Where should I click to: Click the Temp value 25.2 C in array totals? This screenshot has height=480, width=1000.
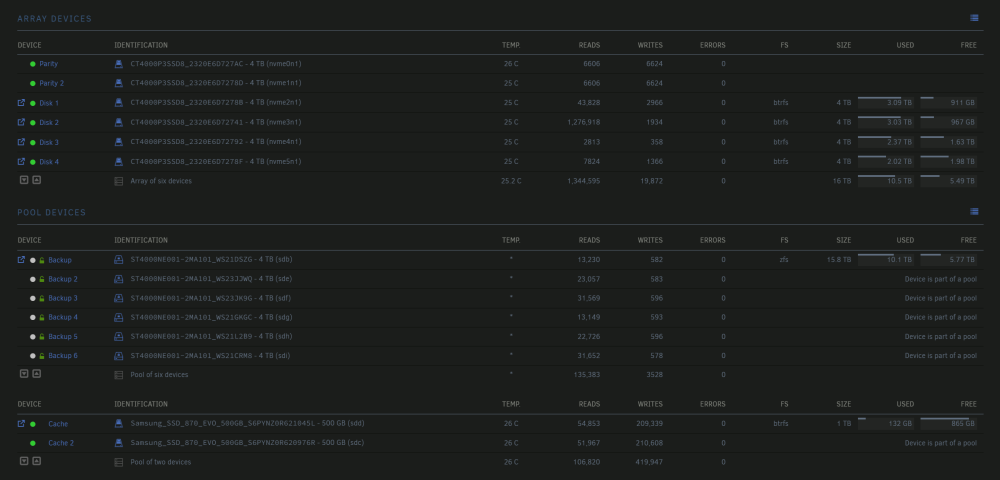click(x=511, y=181)
